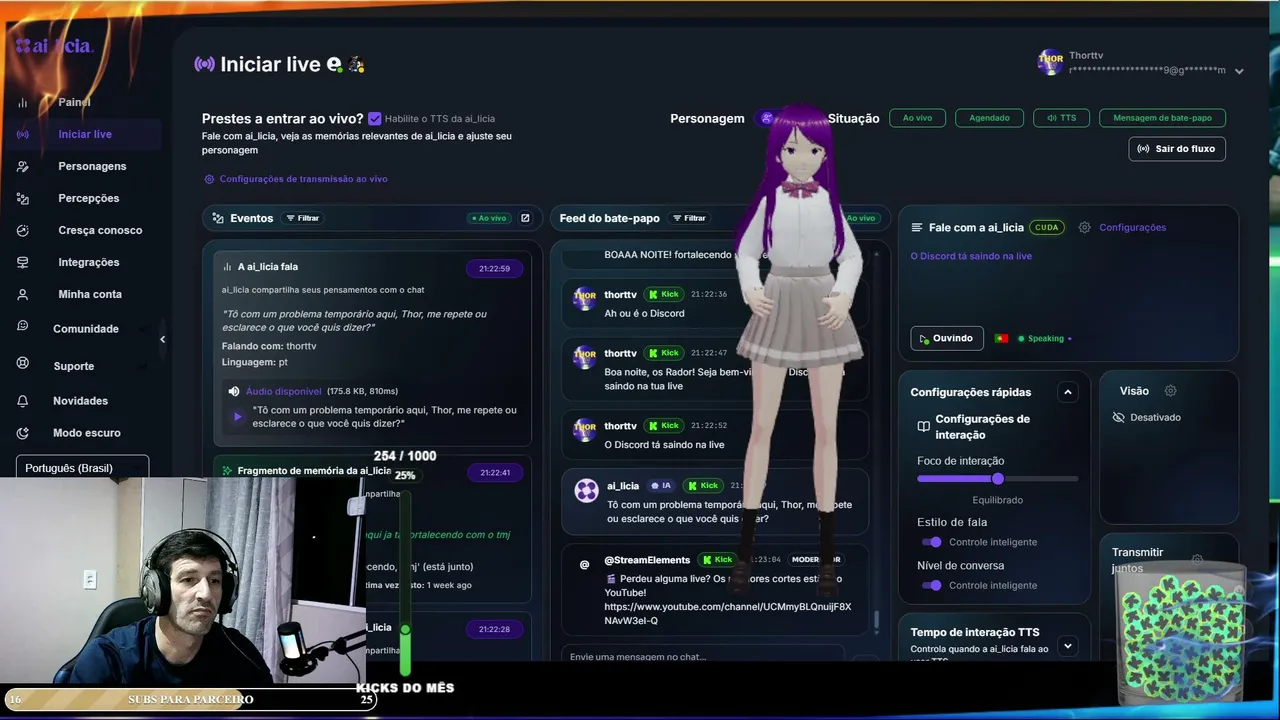The image size is (1280, 720).
Task: Select Iniciar live in sidebar
Action: 85,134
